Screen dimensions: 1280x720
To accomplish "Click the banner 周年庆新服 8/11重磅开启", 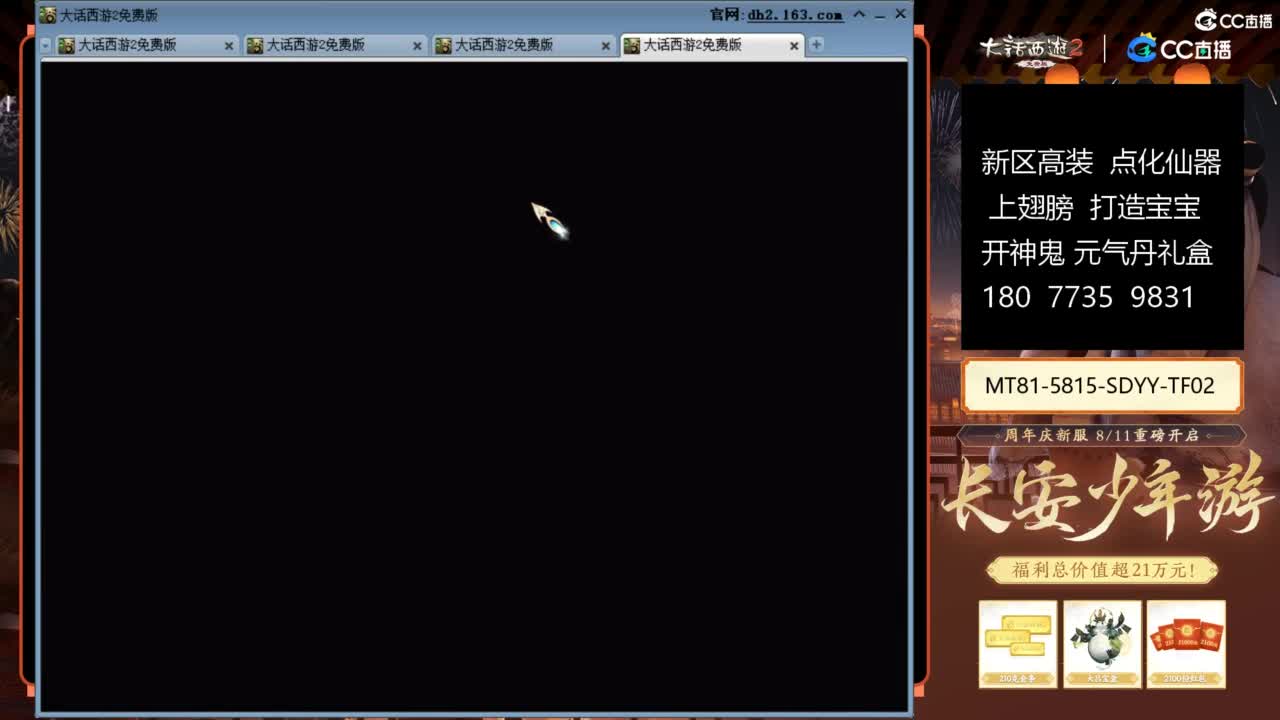I will [x=1101, y=435].
